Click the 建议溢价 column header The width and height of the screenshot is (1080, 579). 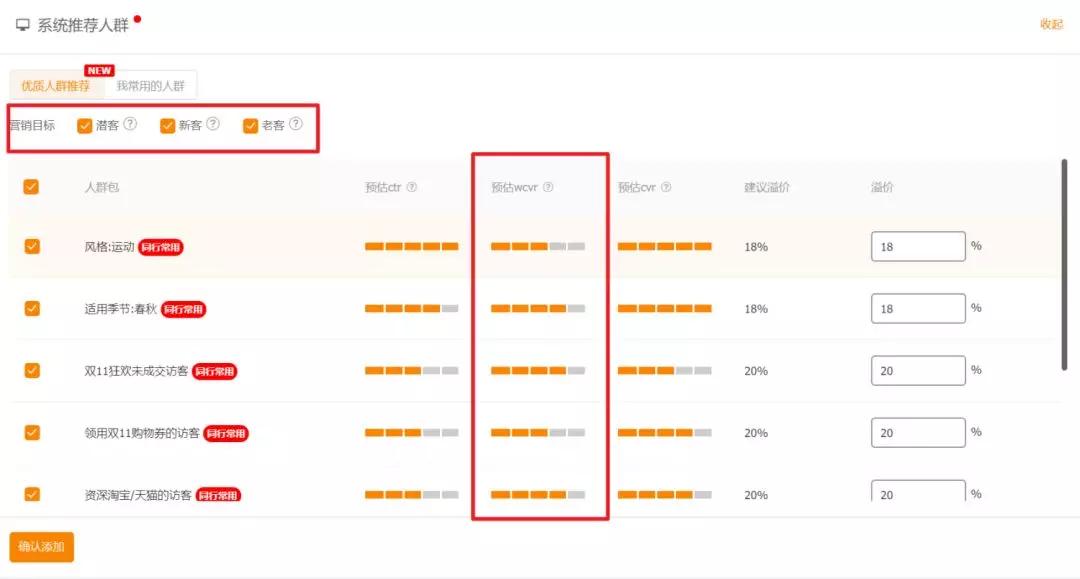click(767, 187)
